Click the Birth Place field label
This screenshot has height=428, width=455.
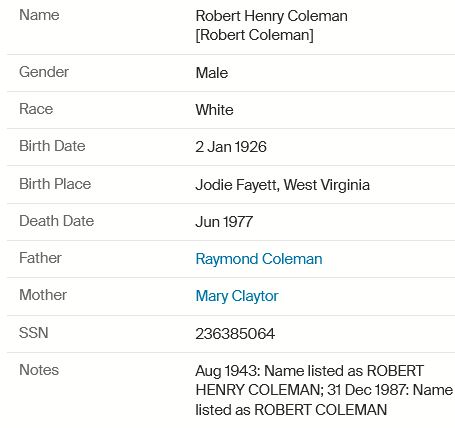(x=55, y=184)
